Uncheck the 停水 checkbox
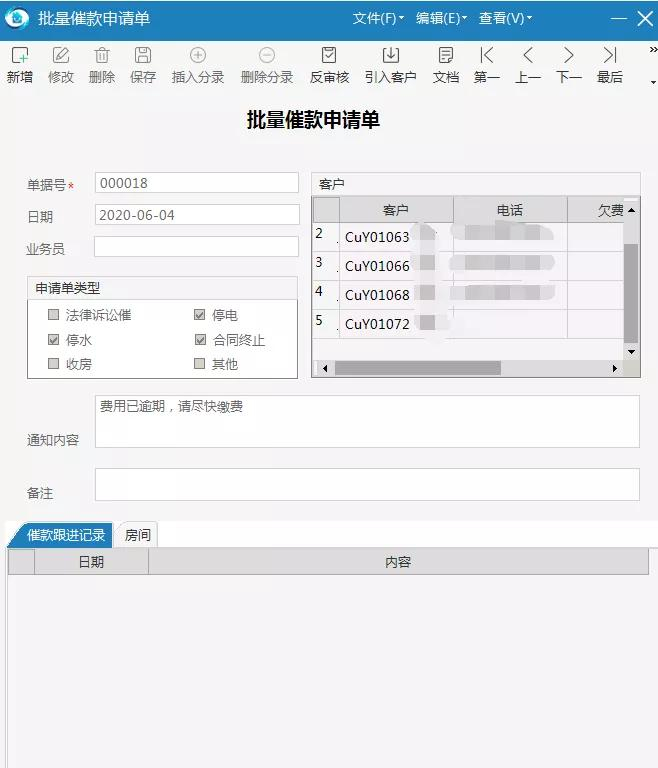 pyautogui.click(x=54, y=339)
